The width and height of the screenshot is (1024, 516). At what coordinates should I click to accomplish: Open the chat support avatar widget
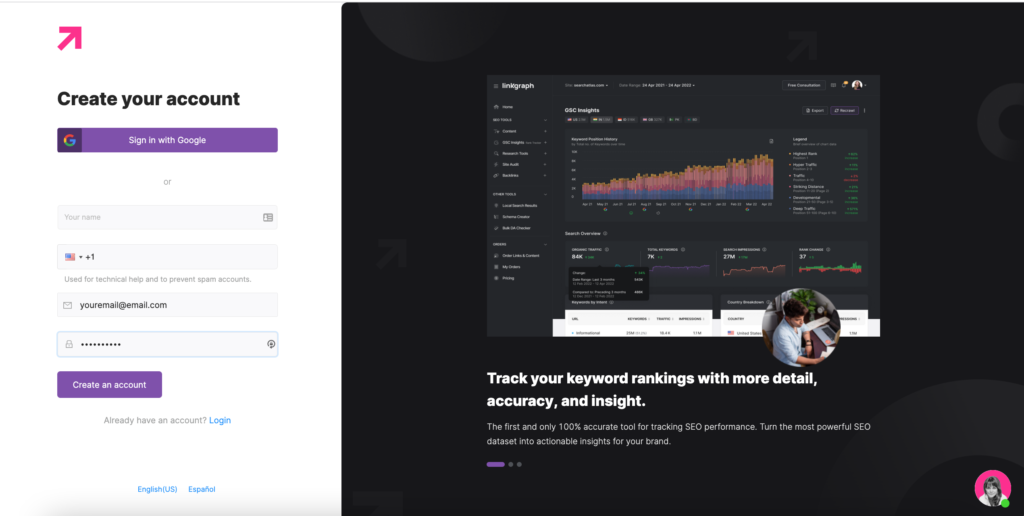click(992, 488)
